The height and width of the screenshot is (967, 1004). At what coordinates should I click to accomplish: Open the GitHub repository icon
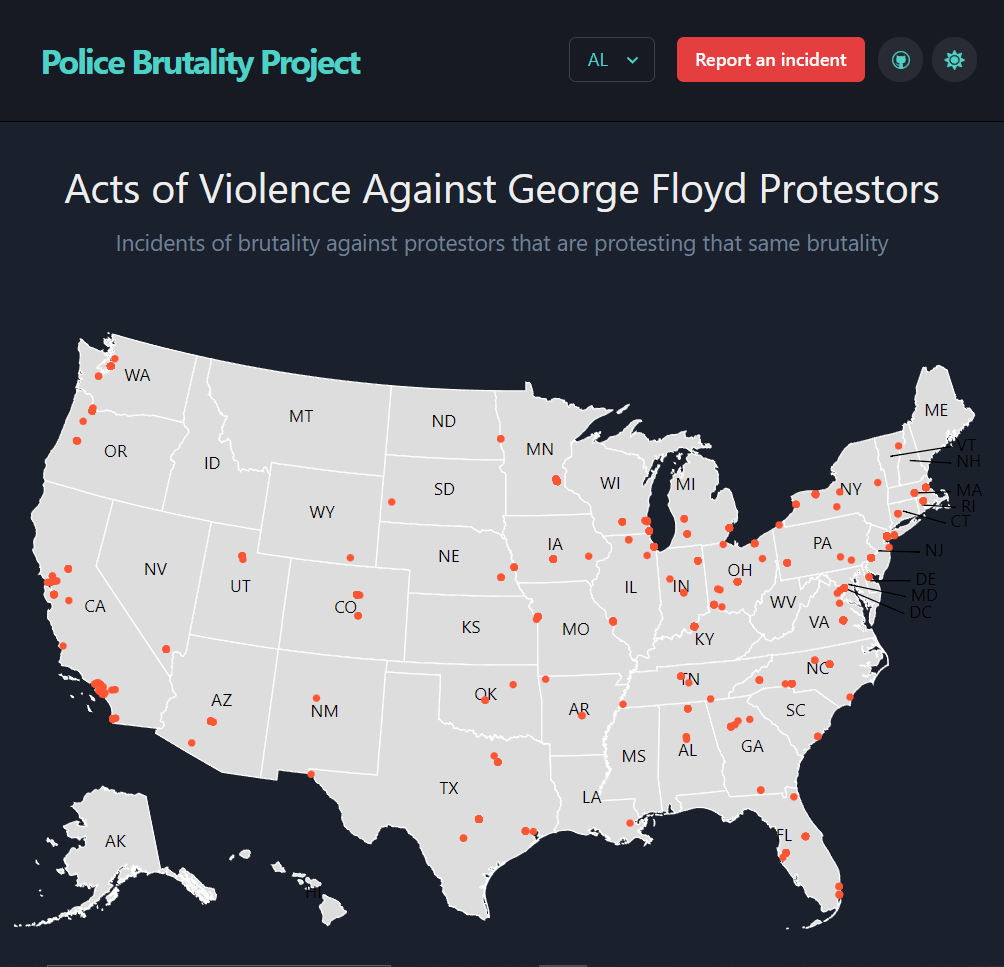coord(900,60)
